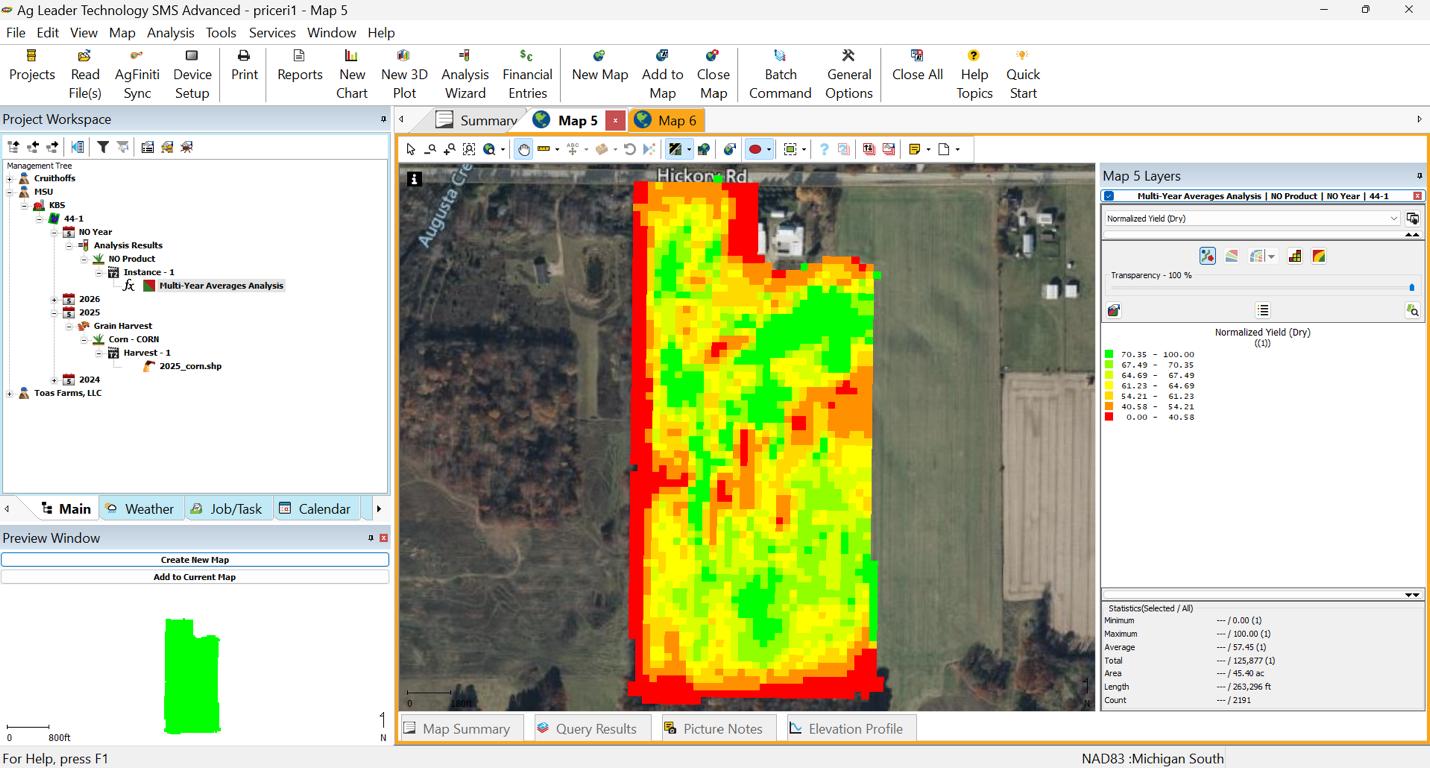This screenshot has height=768, width=1430.
Task: Expand the 2024 year node
Action: pyautogui.click(x=55, y=380)
